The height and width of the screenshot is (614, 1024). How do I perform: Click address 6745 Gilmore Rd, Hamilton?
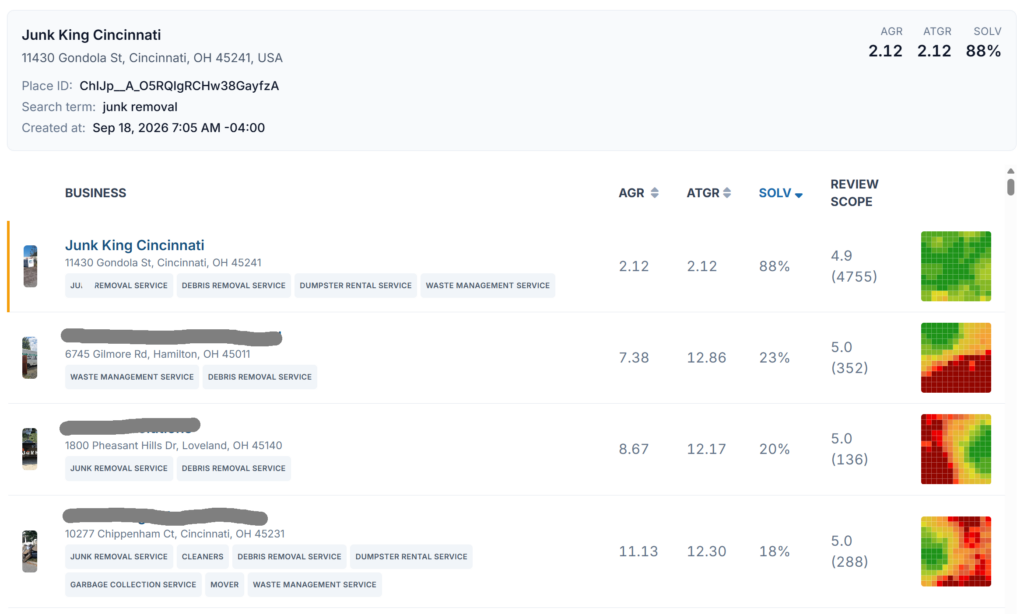tap(157, 354)
